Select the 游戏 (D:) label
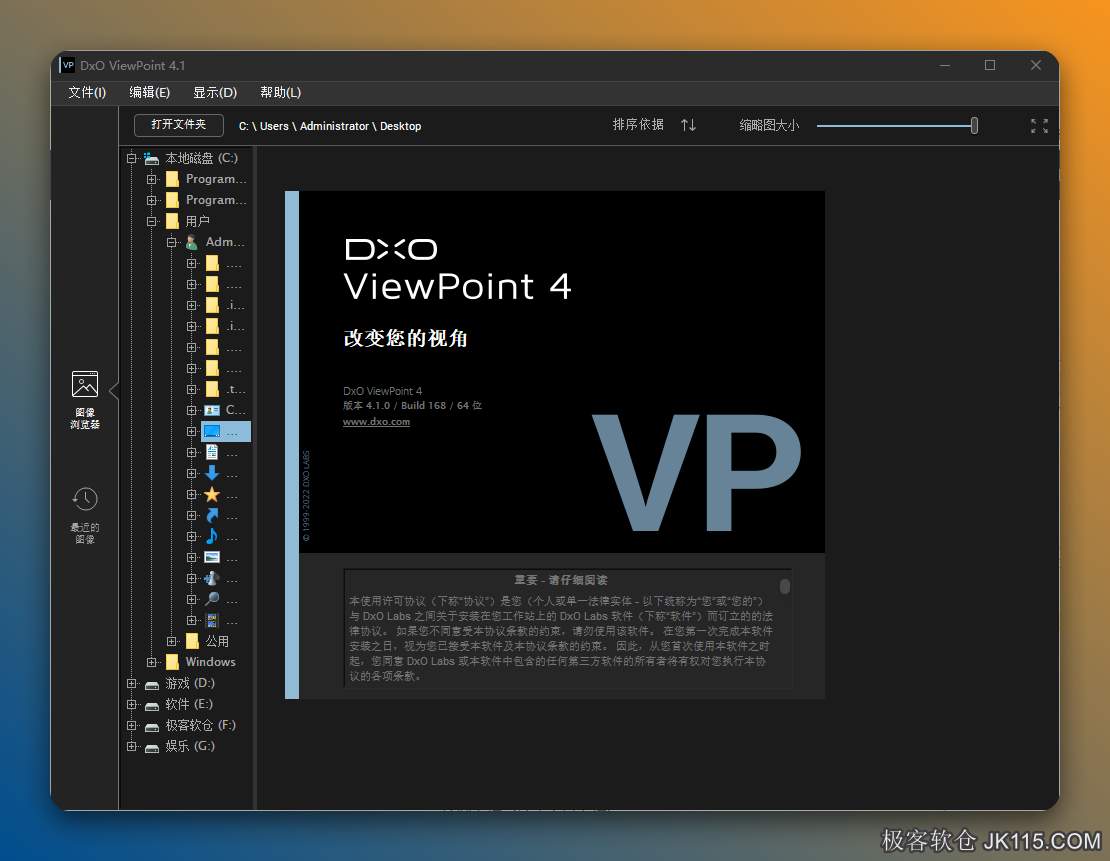The height and width of the screenshot is (861, 1110). click(x=190, y=683)
